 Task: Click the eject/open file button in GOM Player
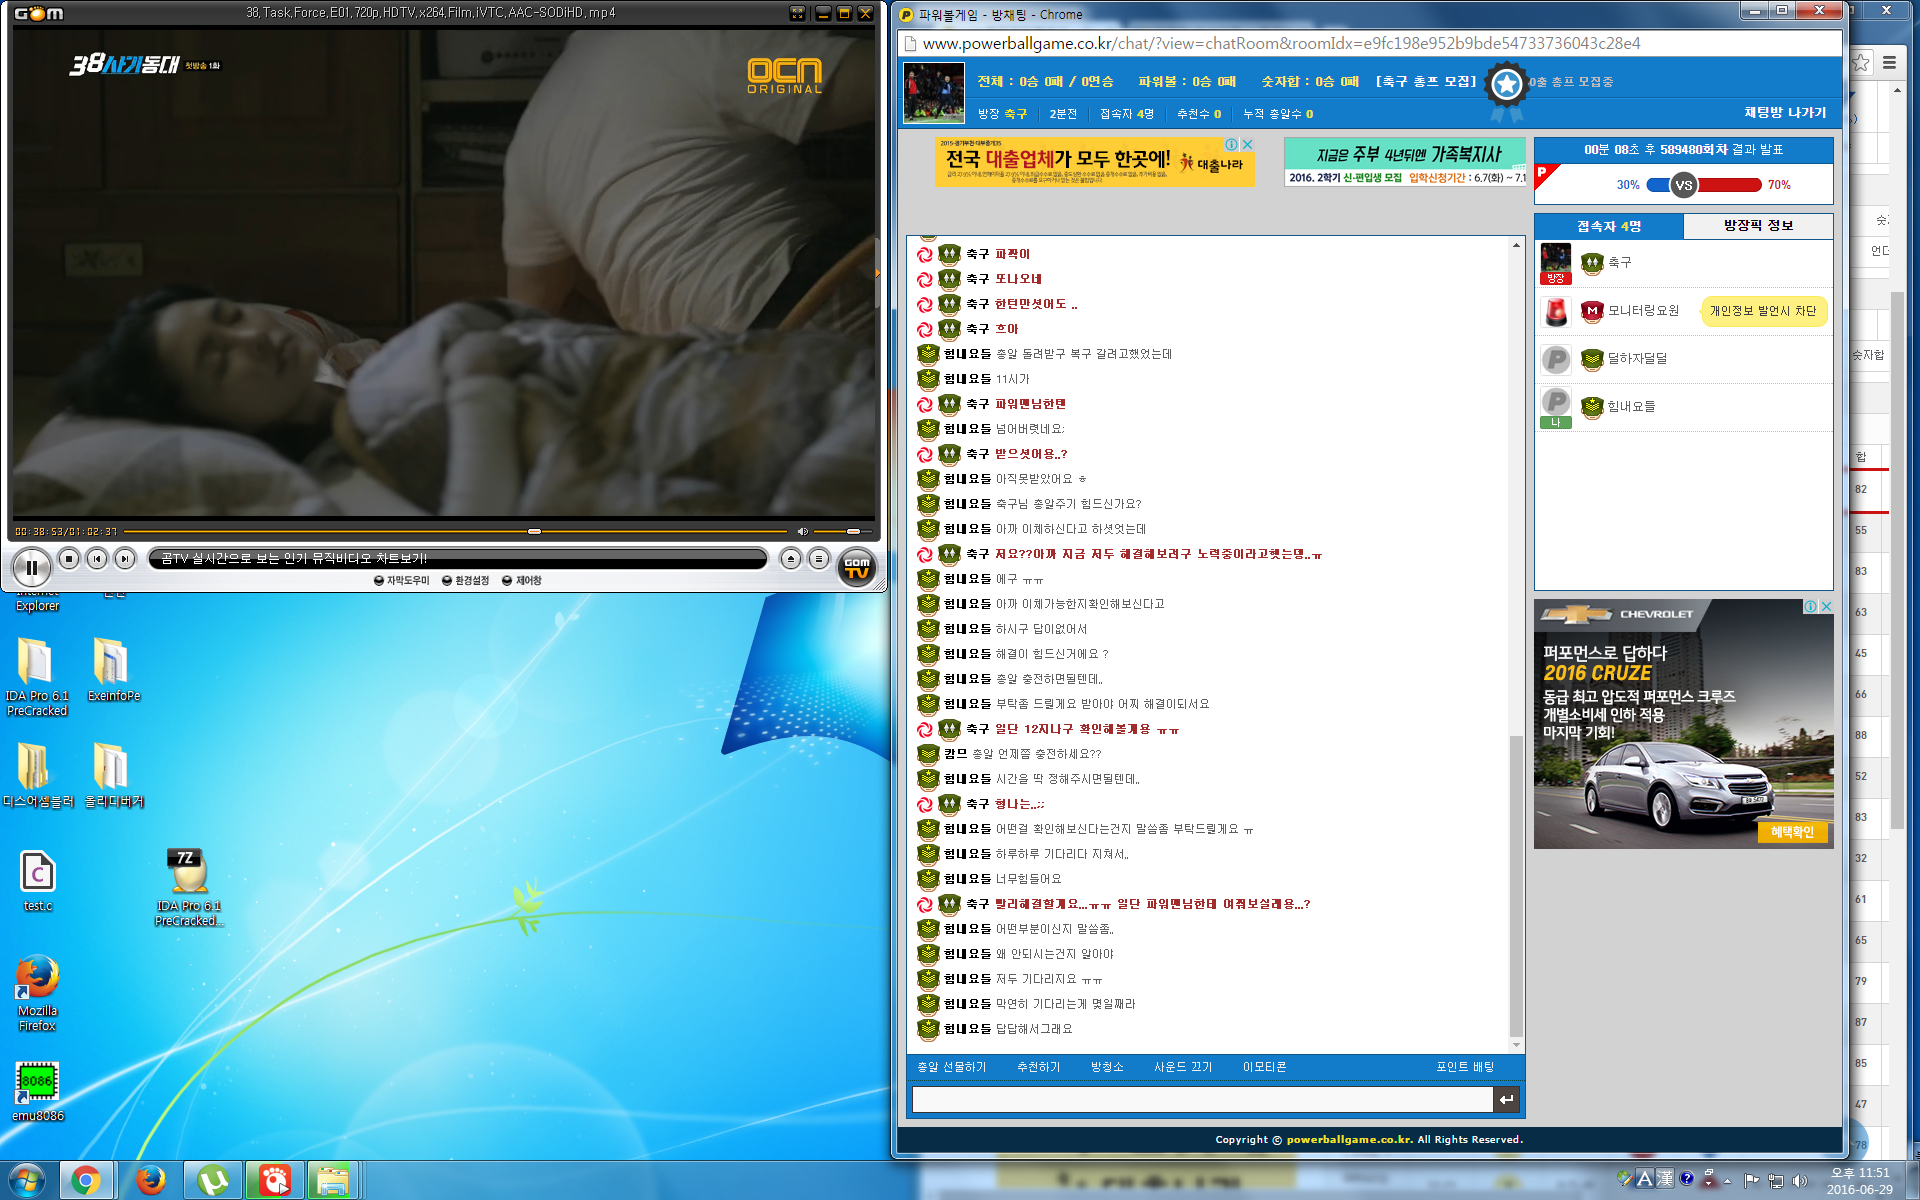pos(791,559)
